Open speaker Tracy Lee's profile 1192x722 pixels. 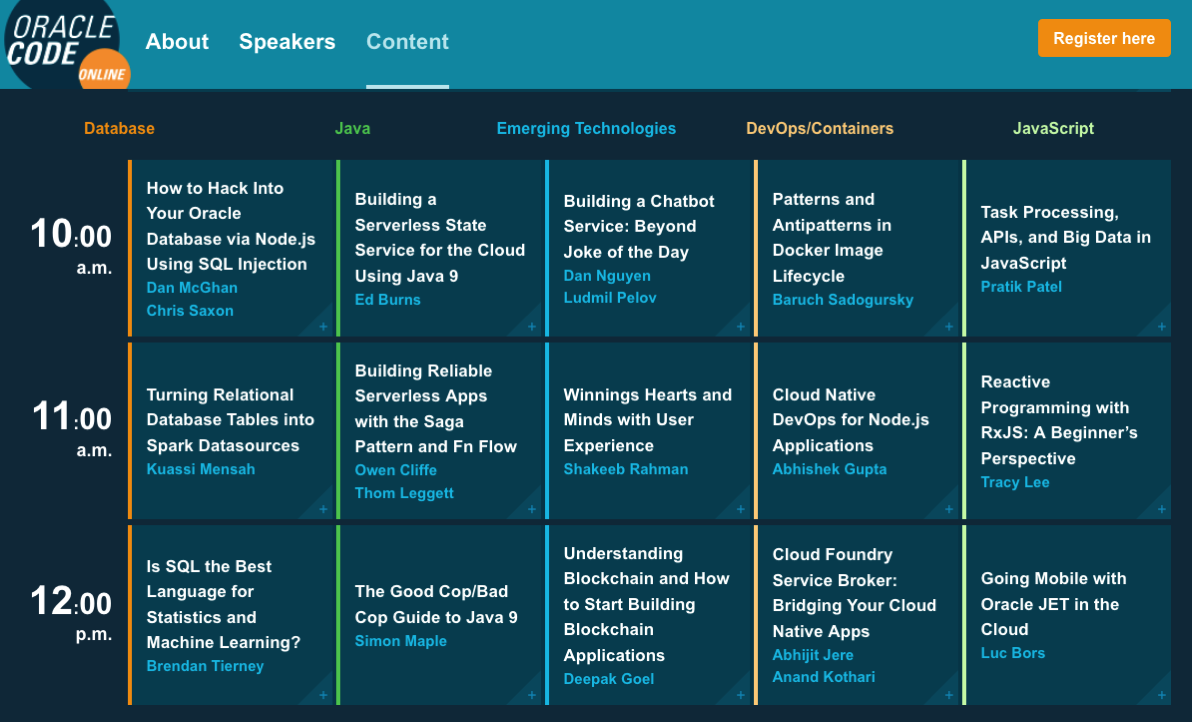1015,482
